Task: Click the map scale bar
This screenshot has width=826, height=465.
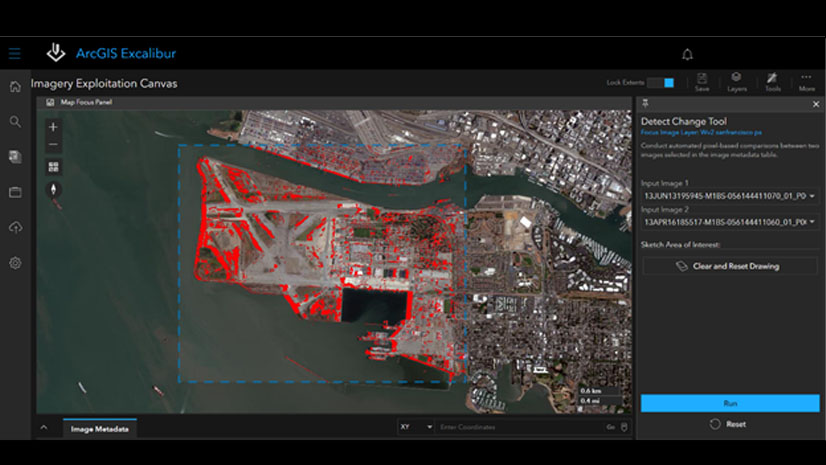Action: click(599, 395)
